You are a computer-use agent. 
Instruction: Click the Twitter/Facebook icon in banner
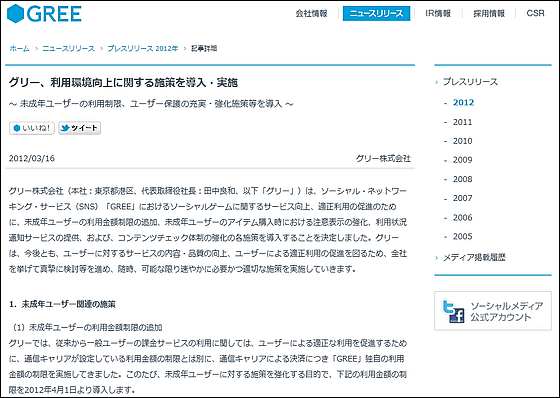[452, 311]
